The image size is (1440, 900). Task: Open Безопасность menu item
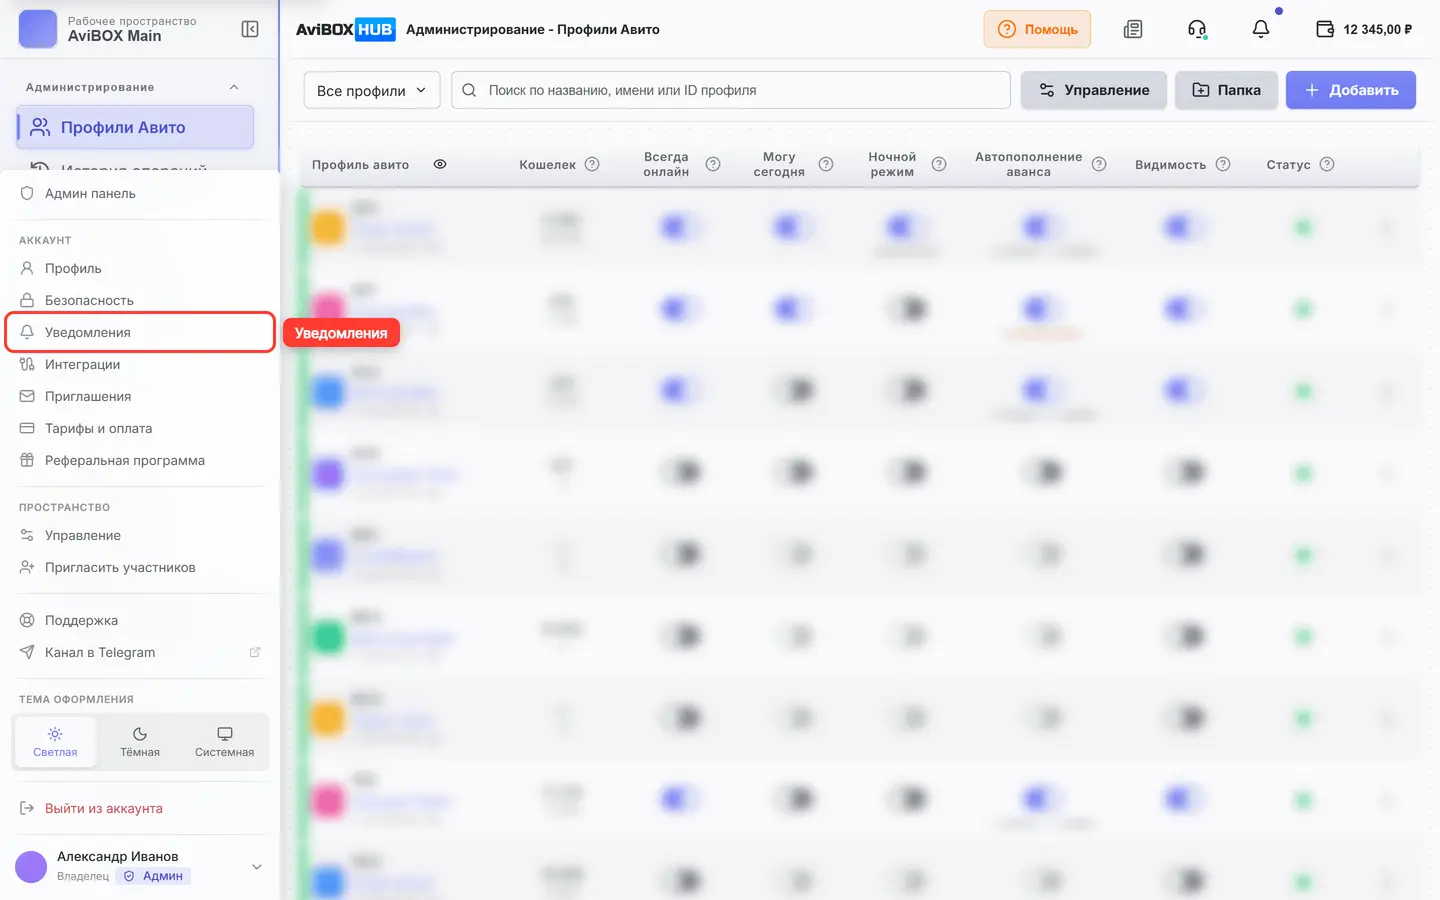point(140,300)
